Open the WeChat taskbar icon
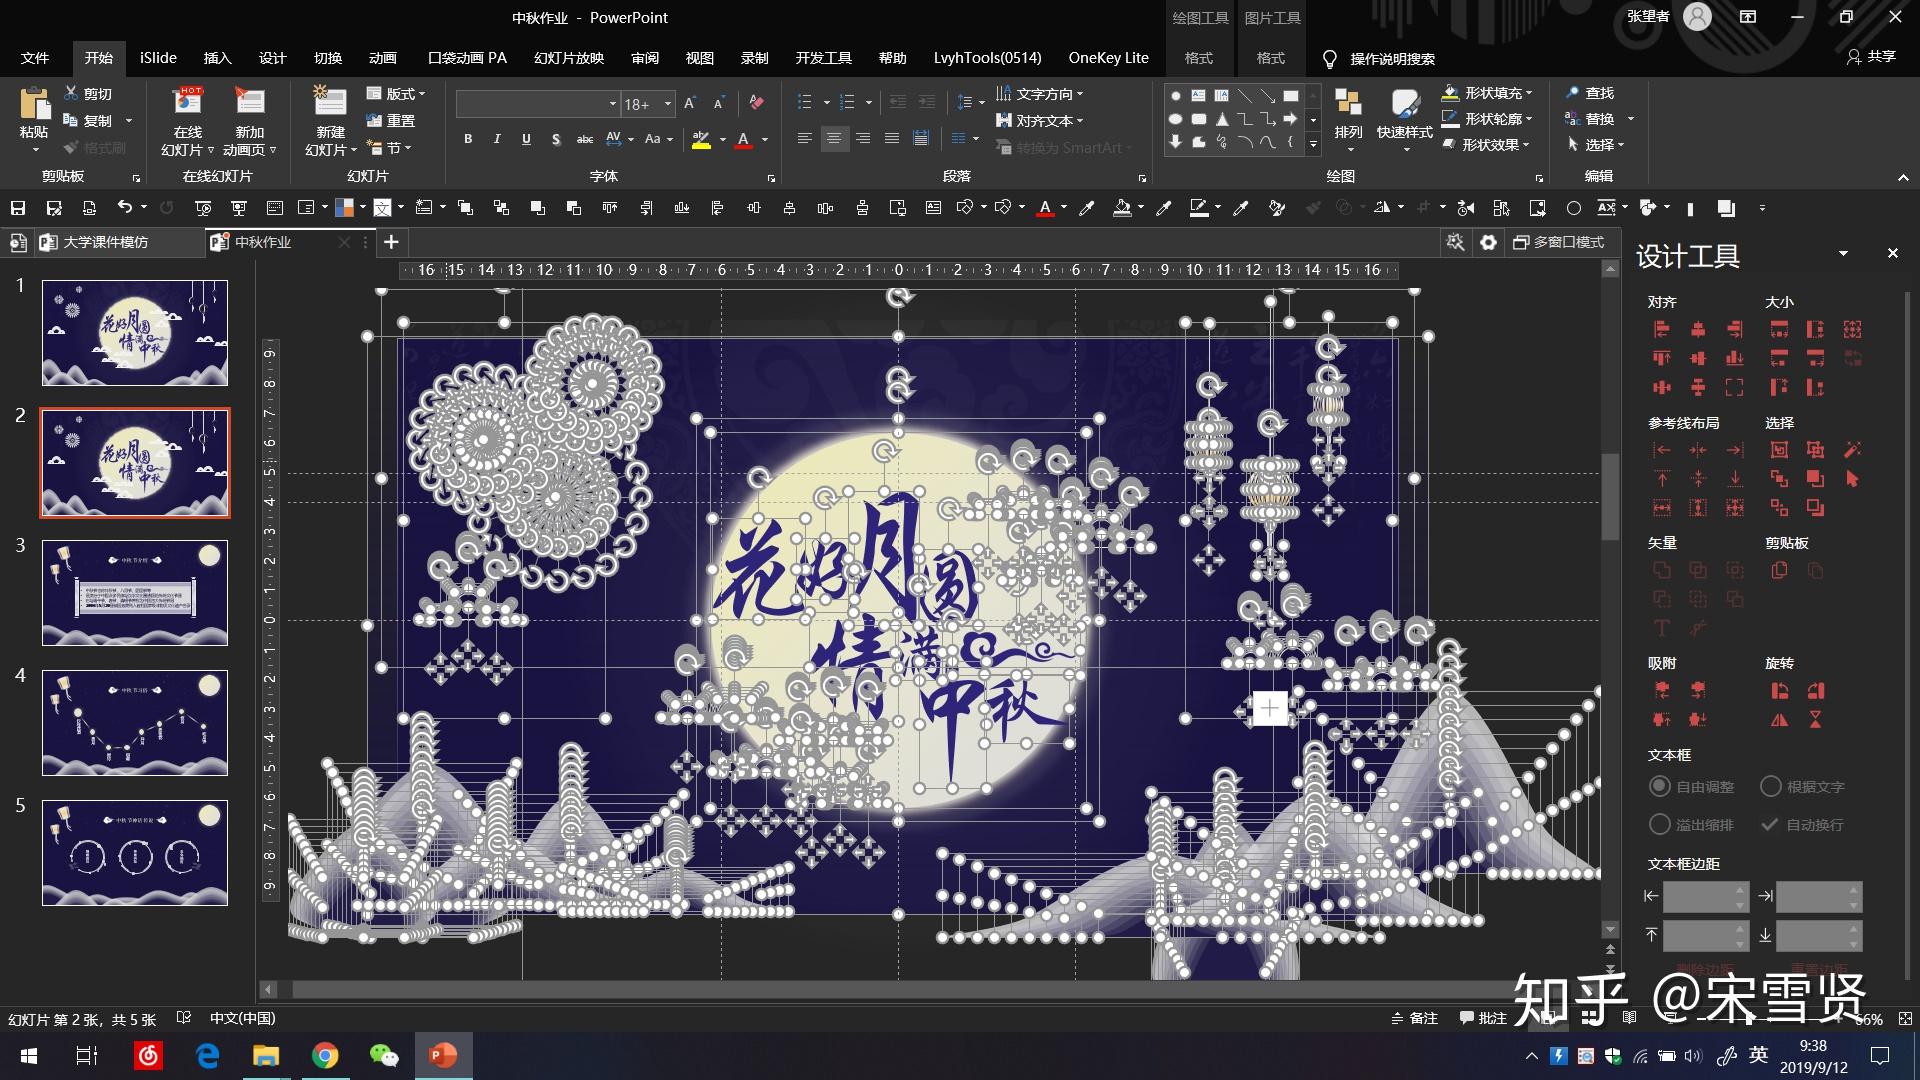 pos(383,1055)
